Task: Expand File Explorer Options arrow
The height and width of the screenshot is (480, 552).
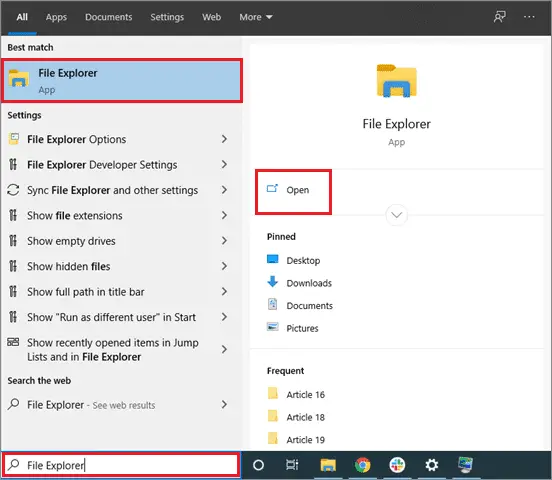Action: pos(224,139)
